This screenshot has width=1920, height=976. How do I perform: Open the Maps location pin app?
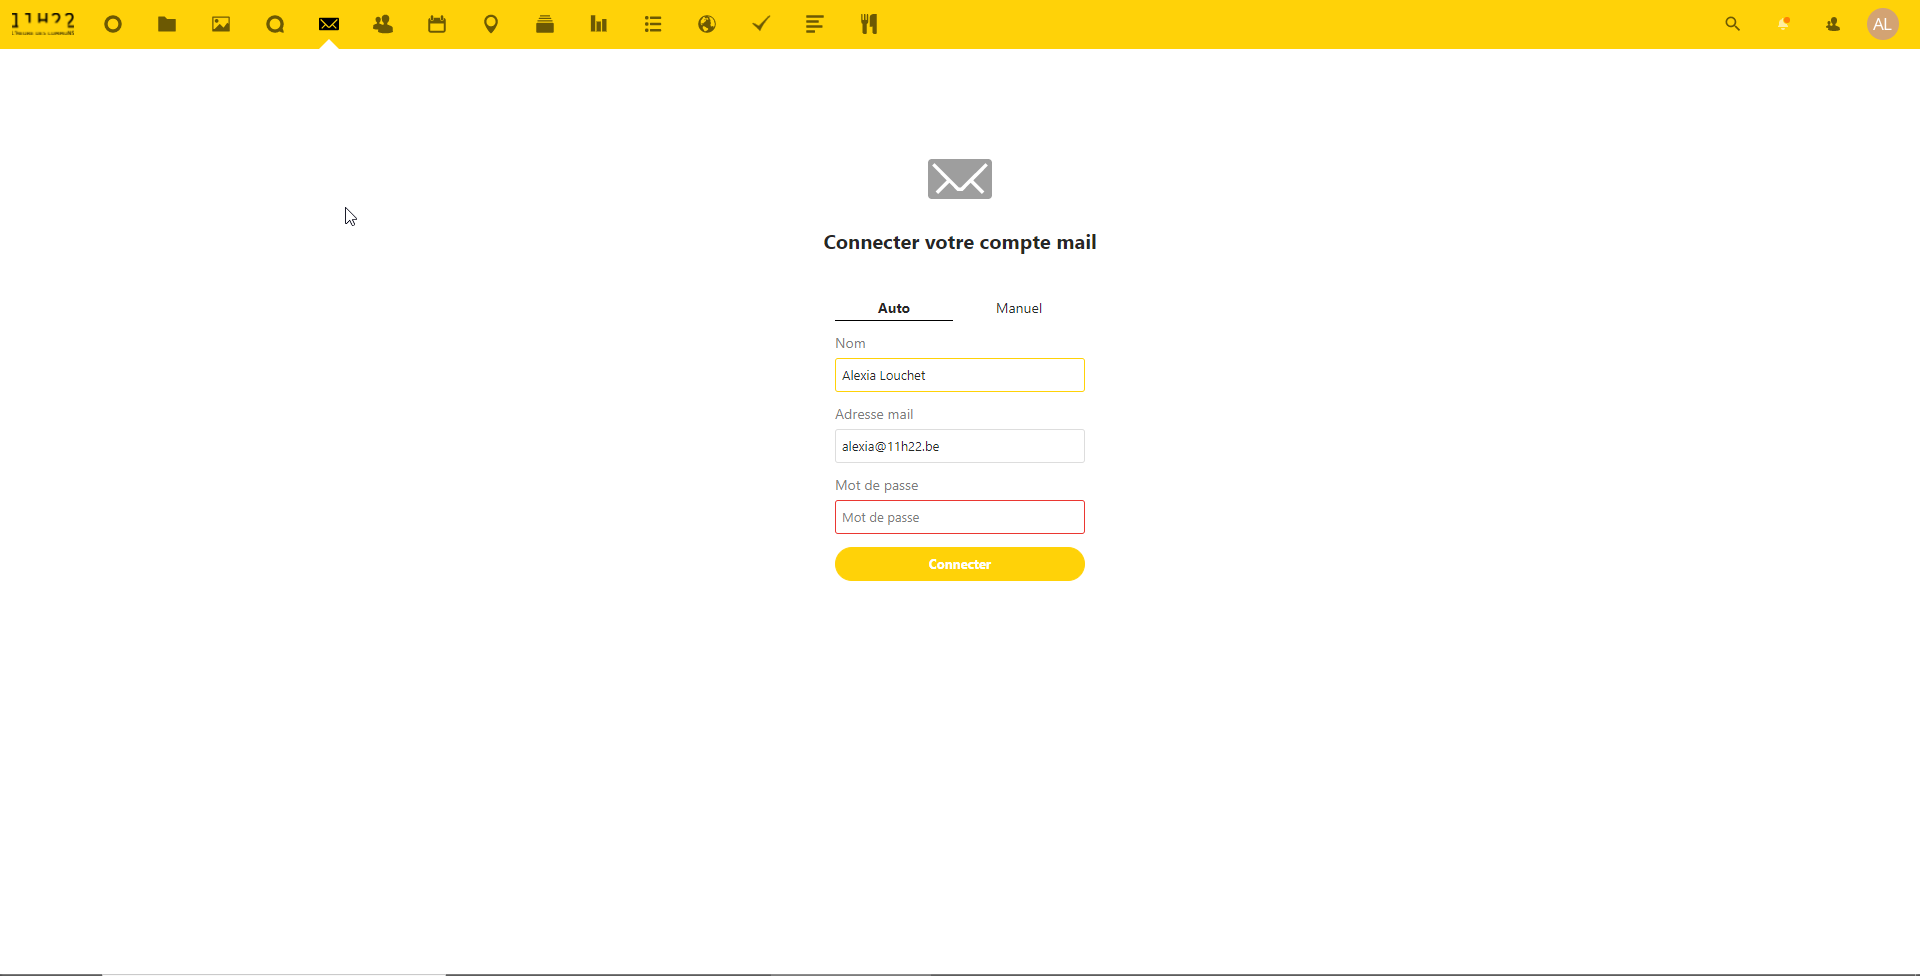click(491, 25)
